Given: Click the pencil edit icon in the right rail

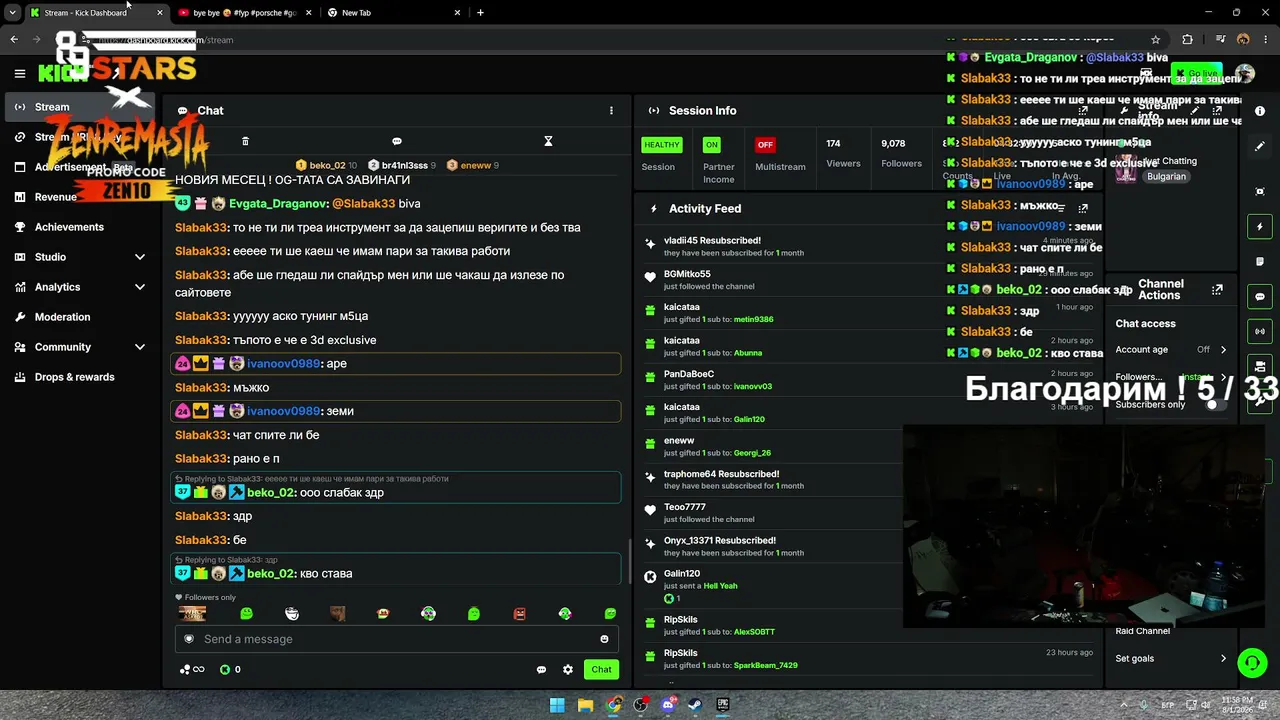Looking at the screenshot, I should pyautogui.click(x=1260, y=146).
